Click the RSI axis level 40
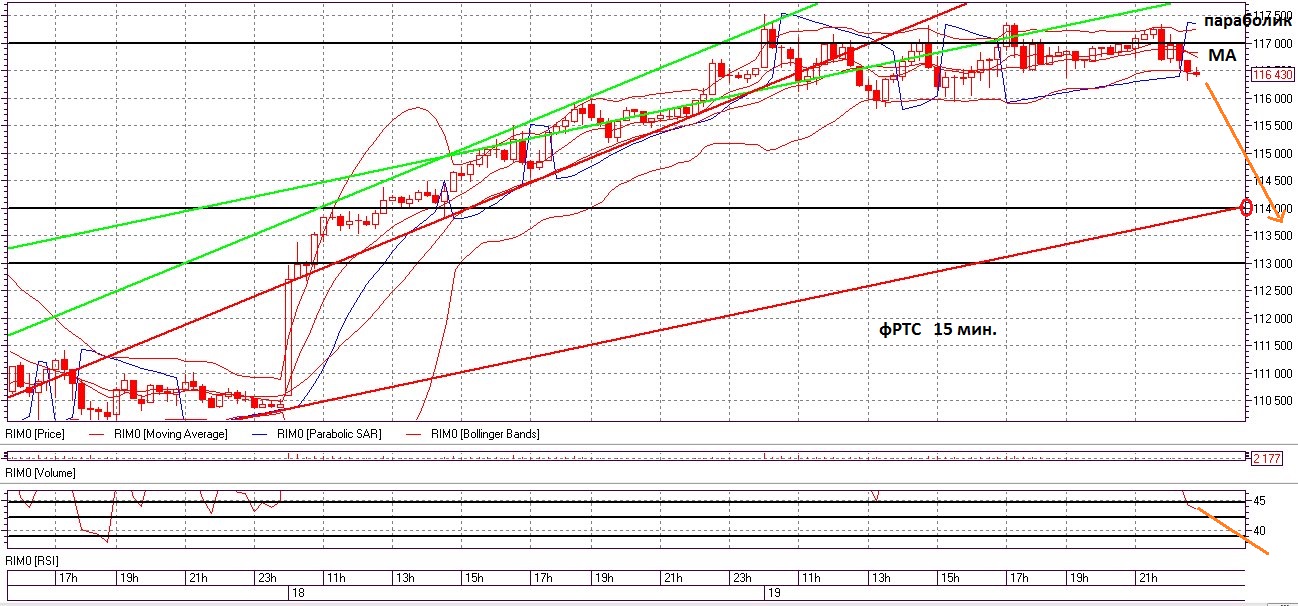1298x606 pixels. coord(1259,531)
